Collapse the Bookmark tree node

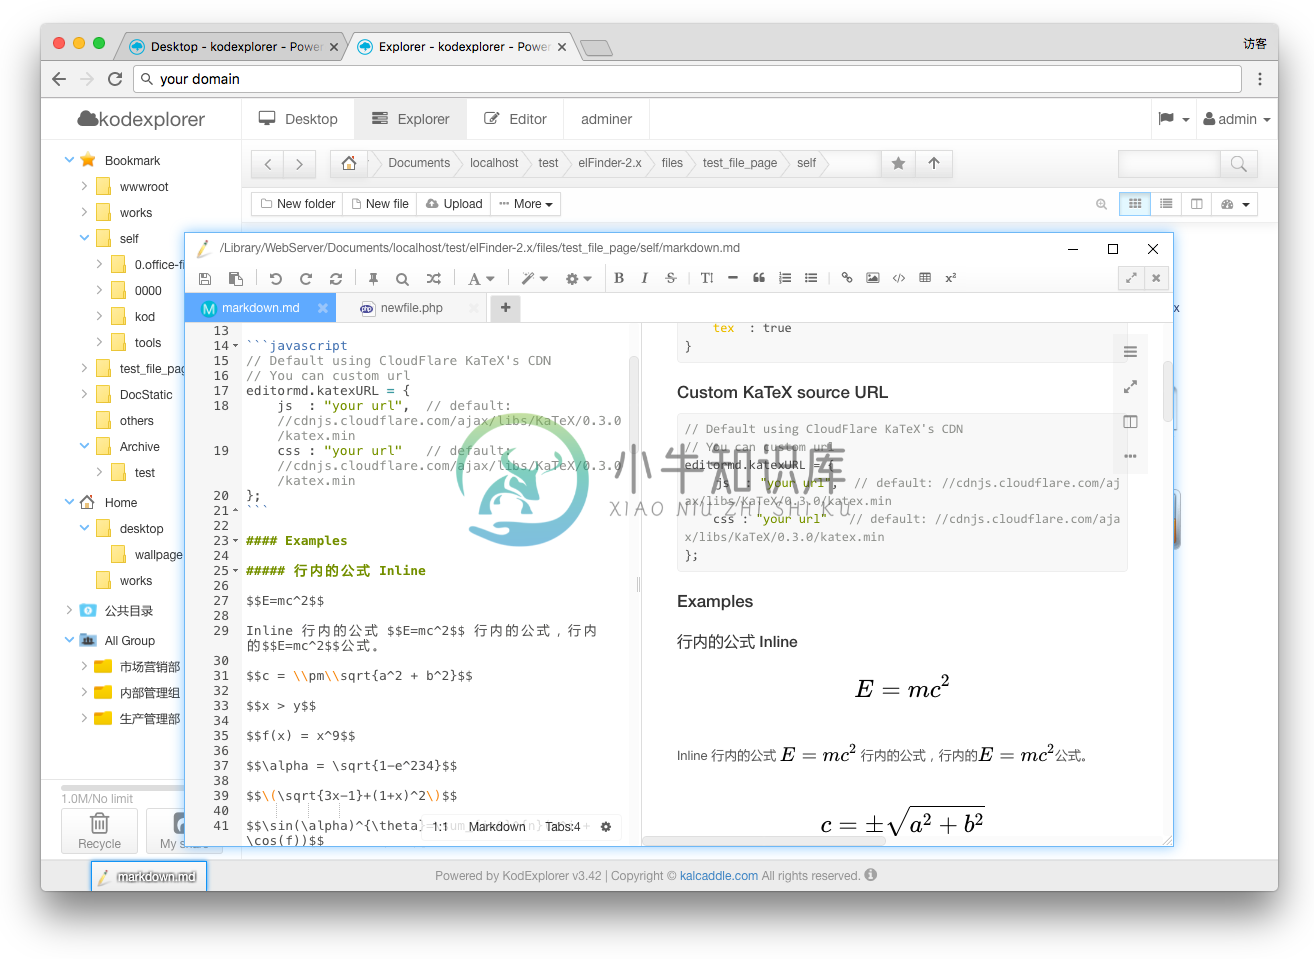click(69, 160)
